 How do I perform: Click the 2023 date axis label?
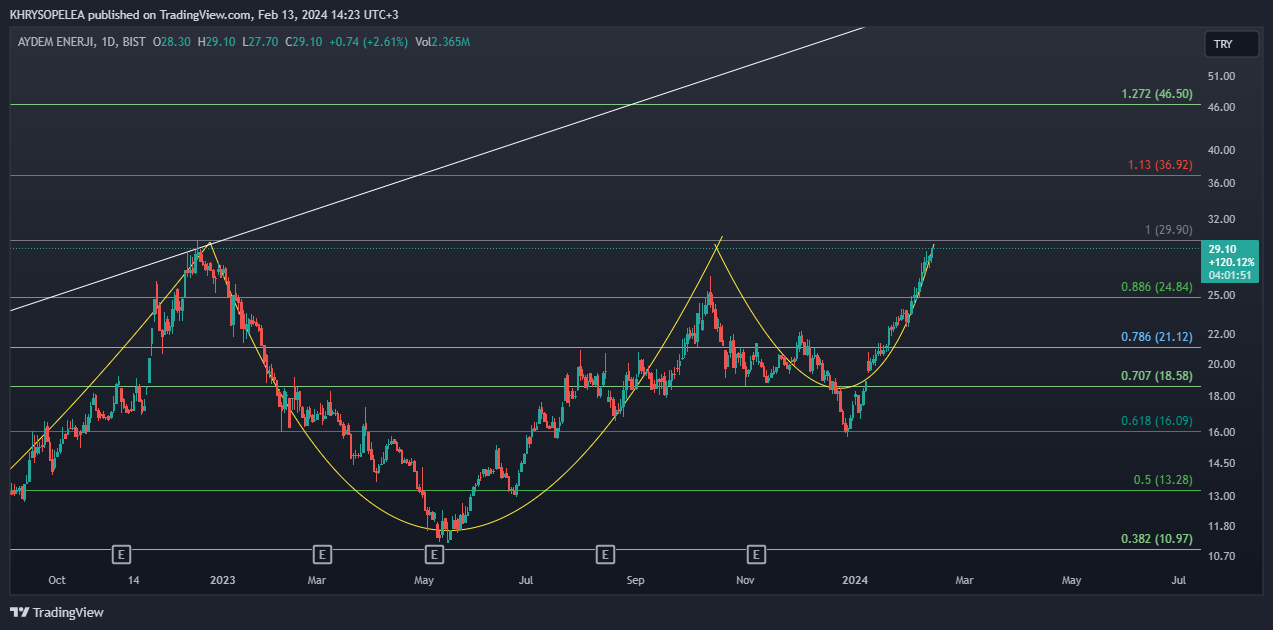pyautogui.click(x=222, y=580)
